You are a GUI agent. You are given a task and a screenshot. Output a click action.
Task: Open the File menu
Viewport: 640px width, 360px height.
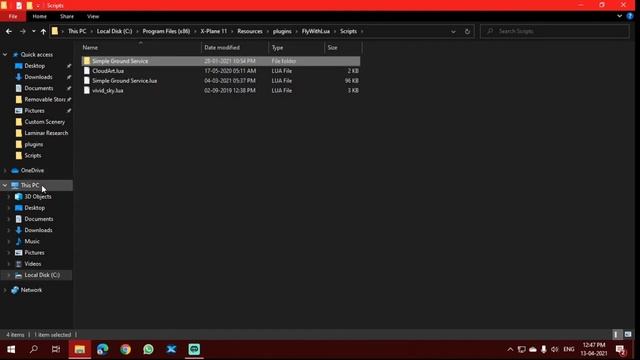click(13, 16)
